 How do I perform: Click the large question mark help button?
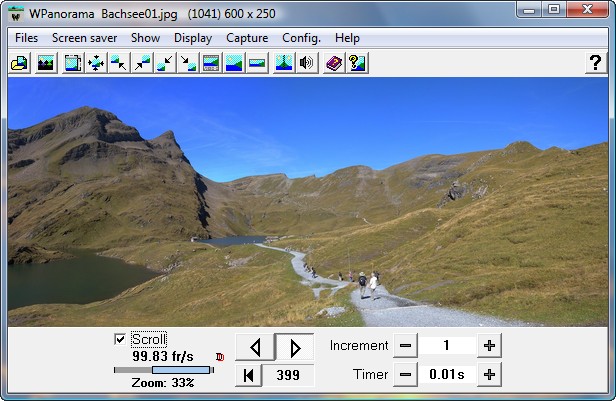(596, 63)
